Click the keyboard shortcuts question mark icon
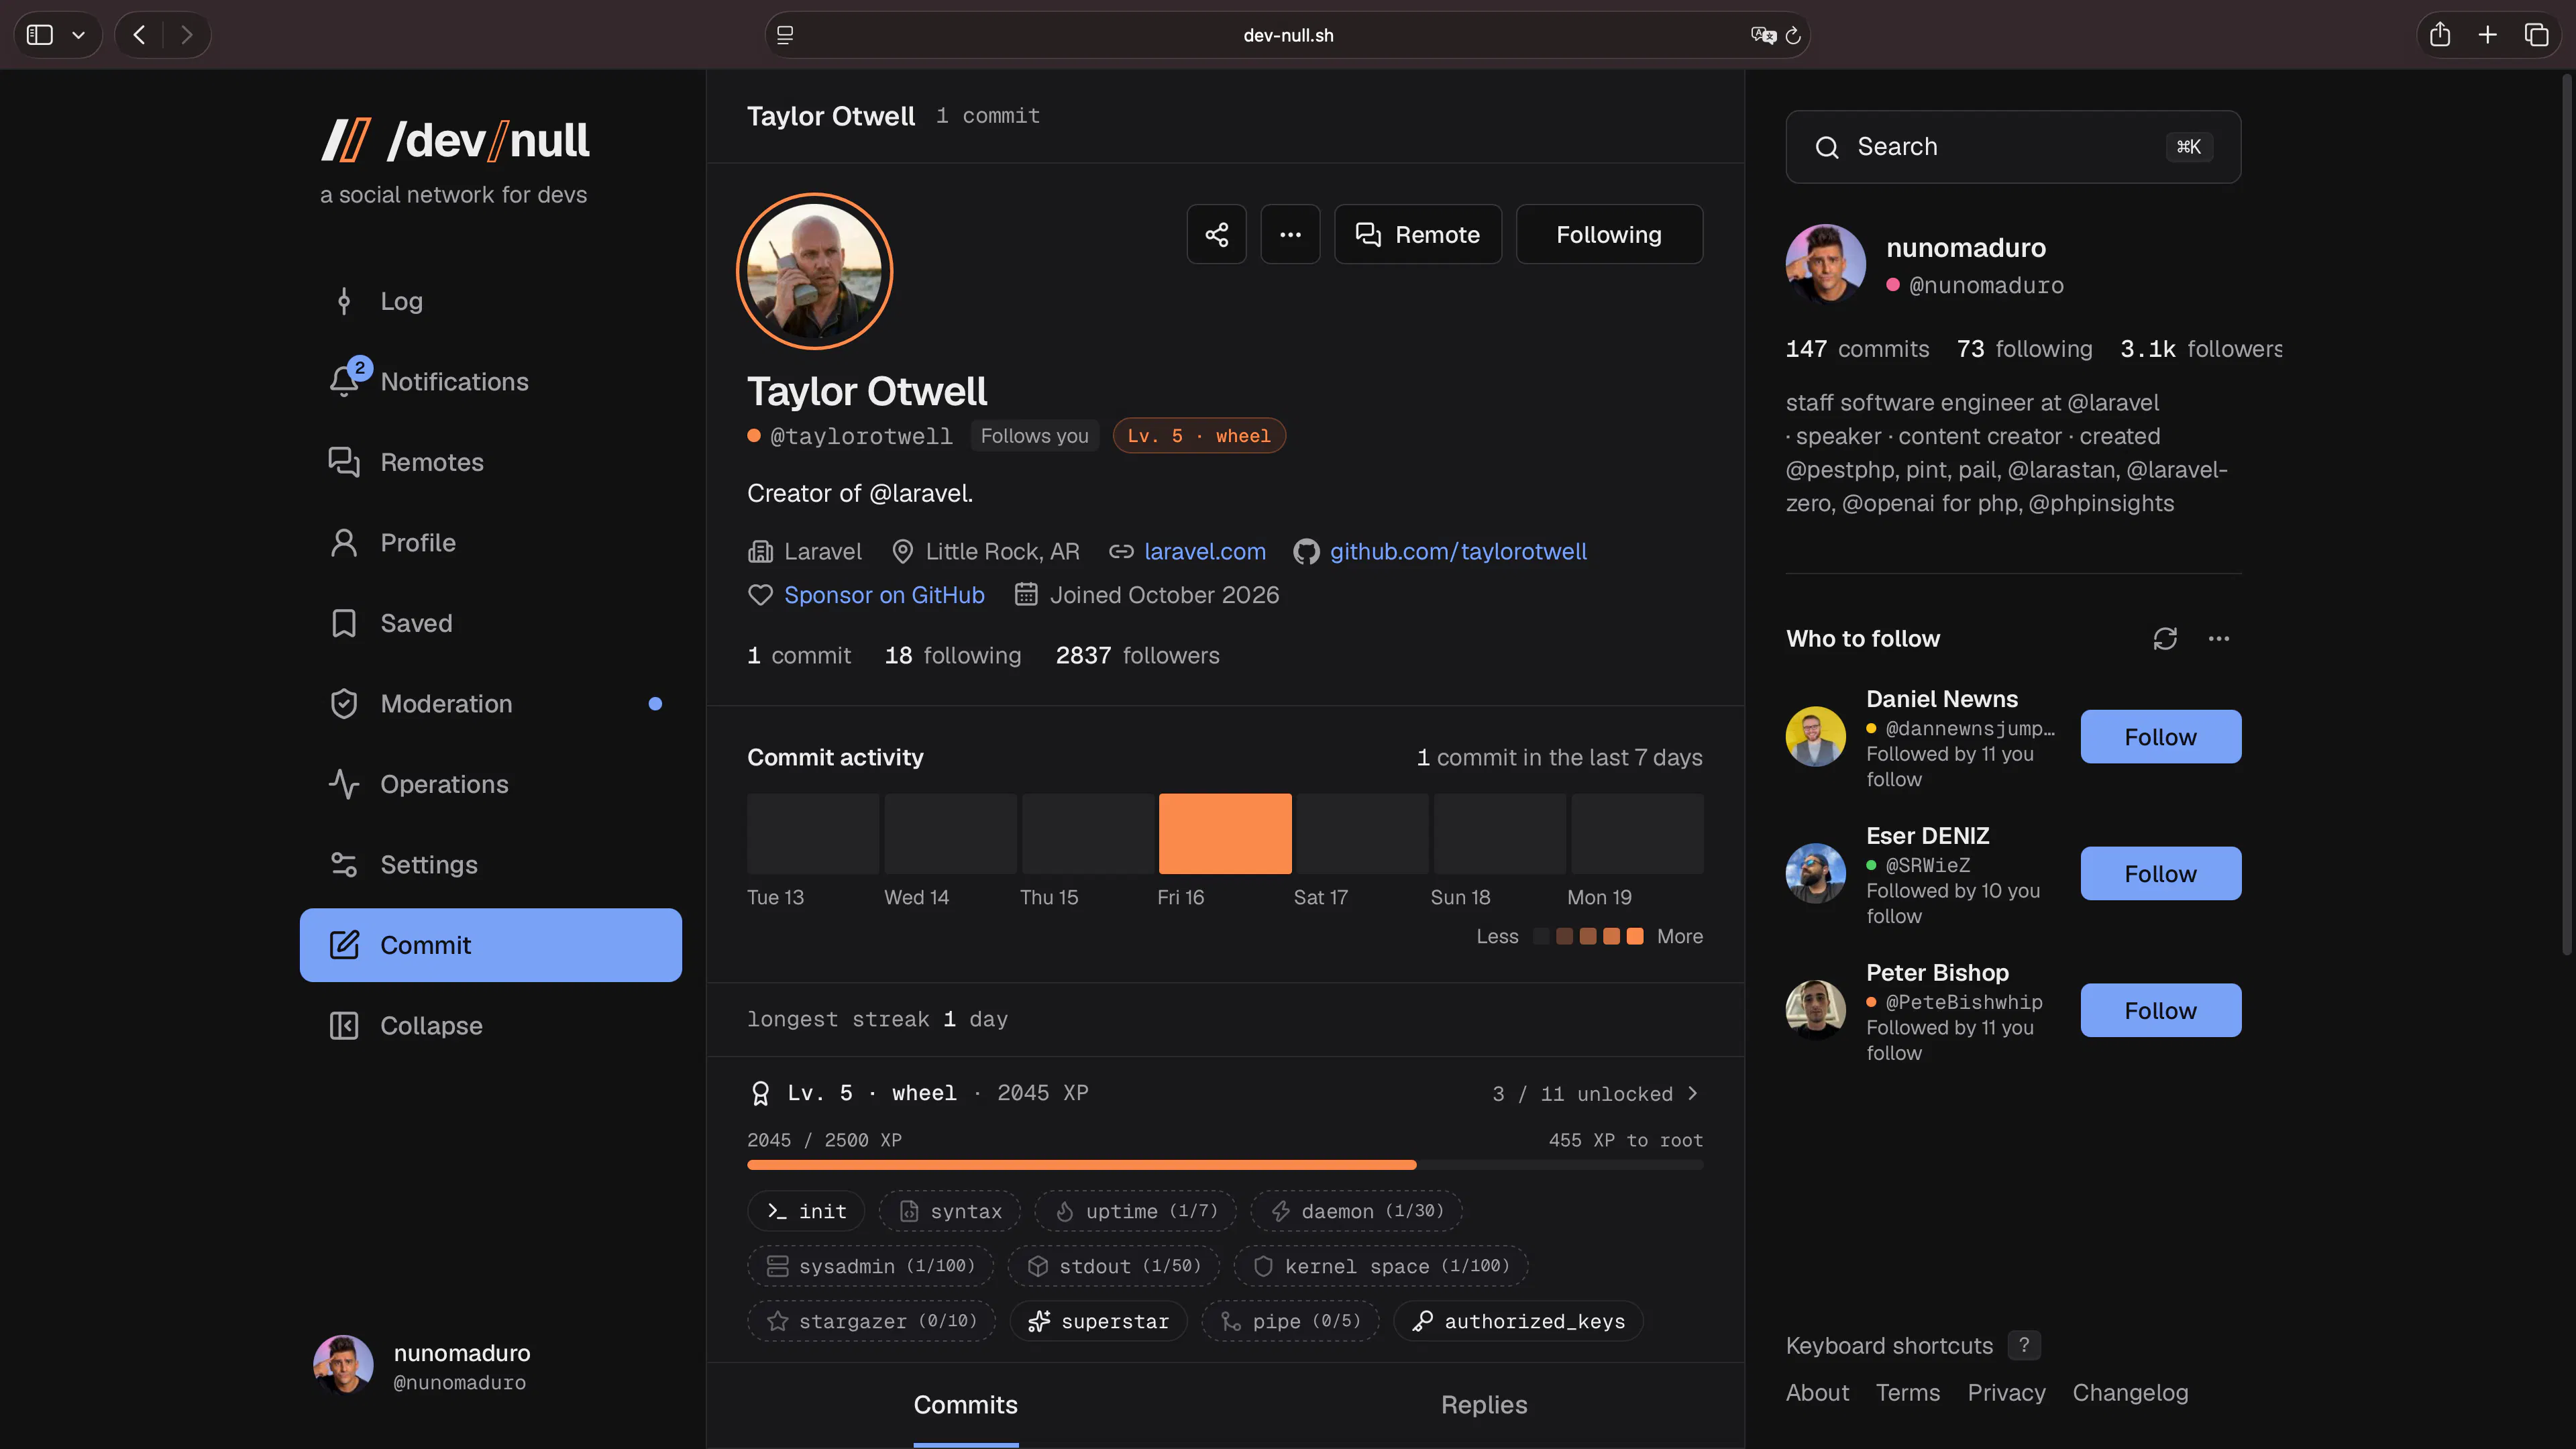Image resolution: width=2576 pixels, height=1449 pixels. (2024, 1345)
